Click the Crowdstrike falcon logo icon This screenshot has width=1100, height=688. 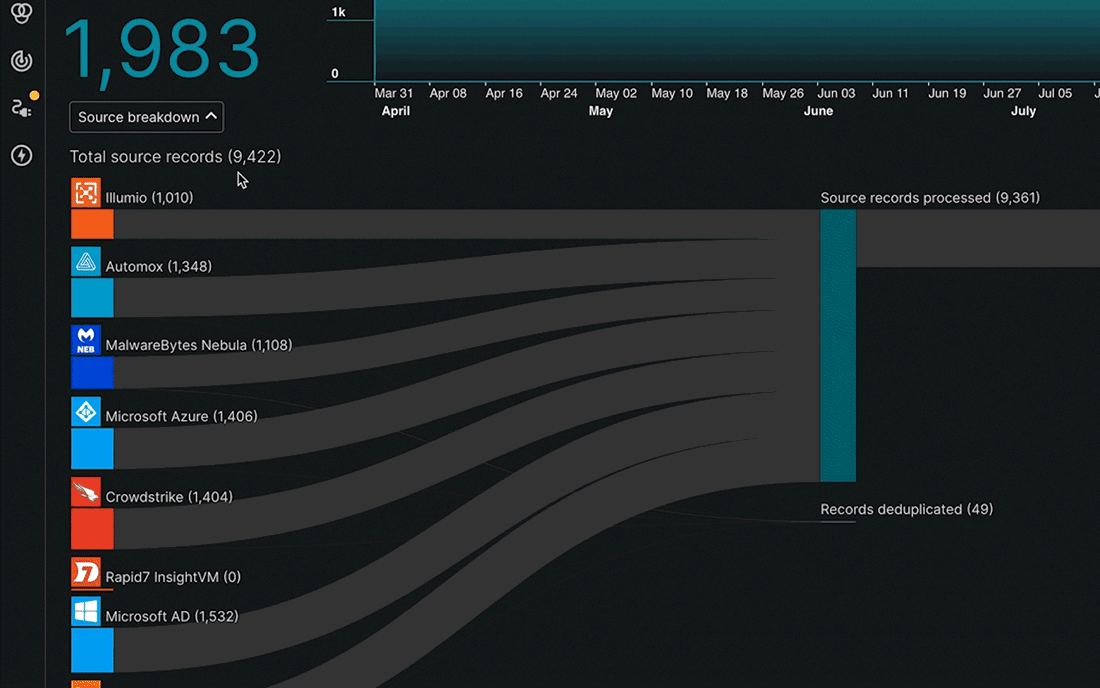[86, 492]
